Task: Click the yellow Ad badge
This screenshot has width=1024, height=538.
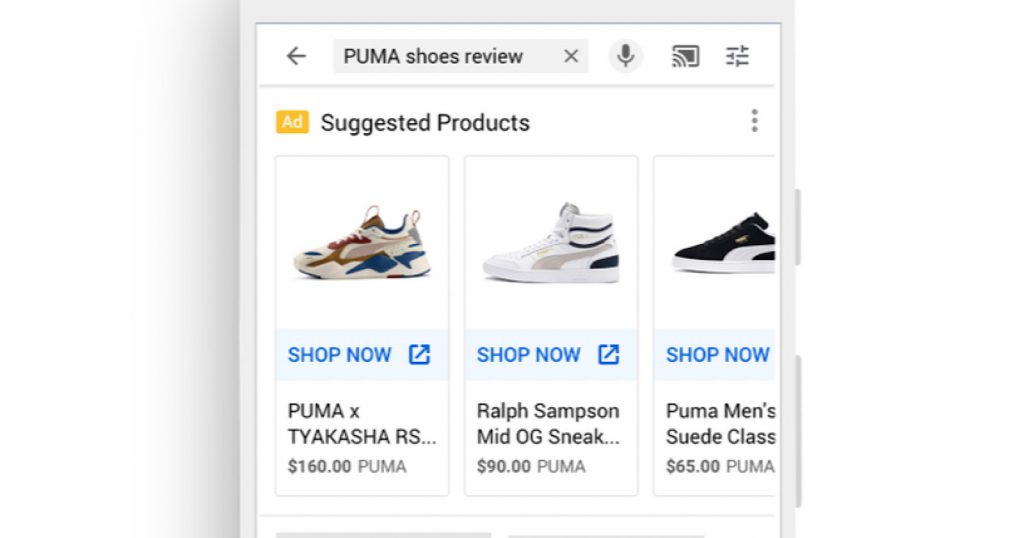Action: (x=292, y=122)
